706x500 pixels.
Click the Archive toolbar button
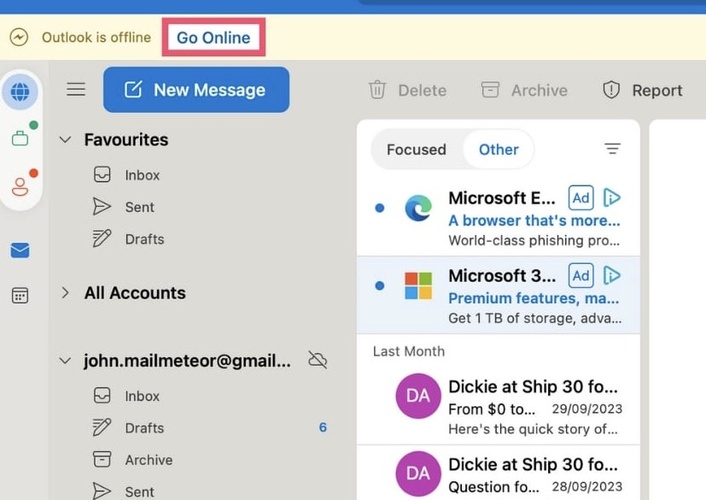point(524,90)
